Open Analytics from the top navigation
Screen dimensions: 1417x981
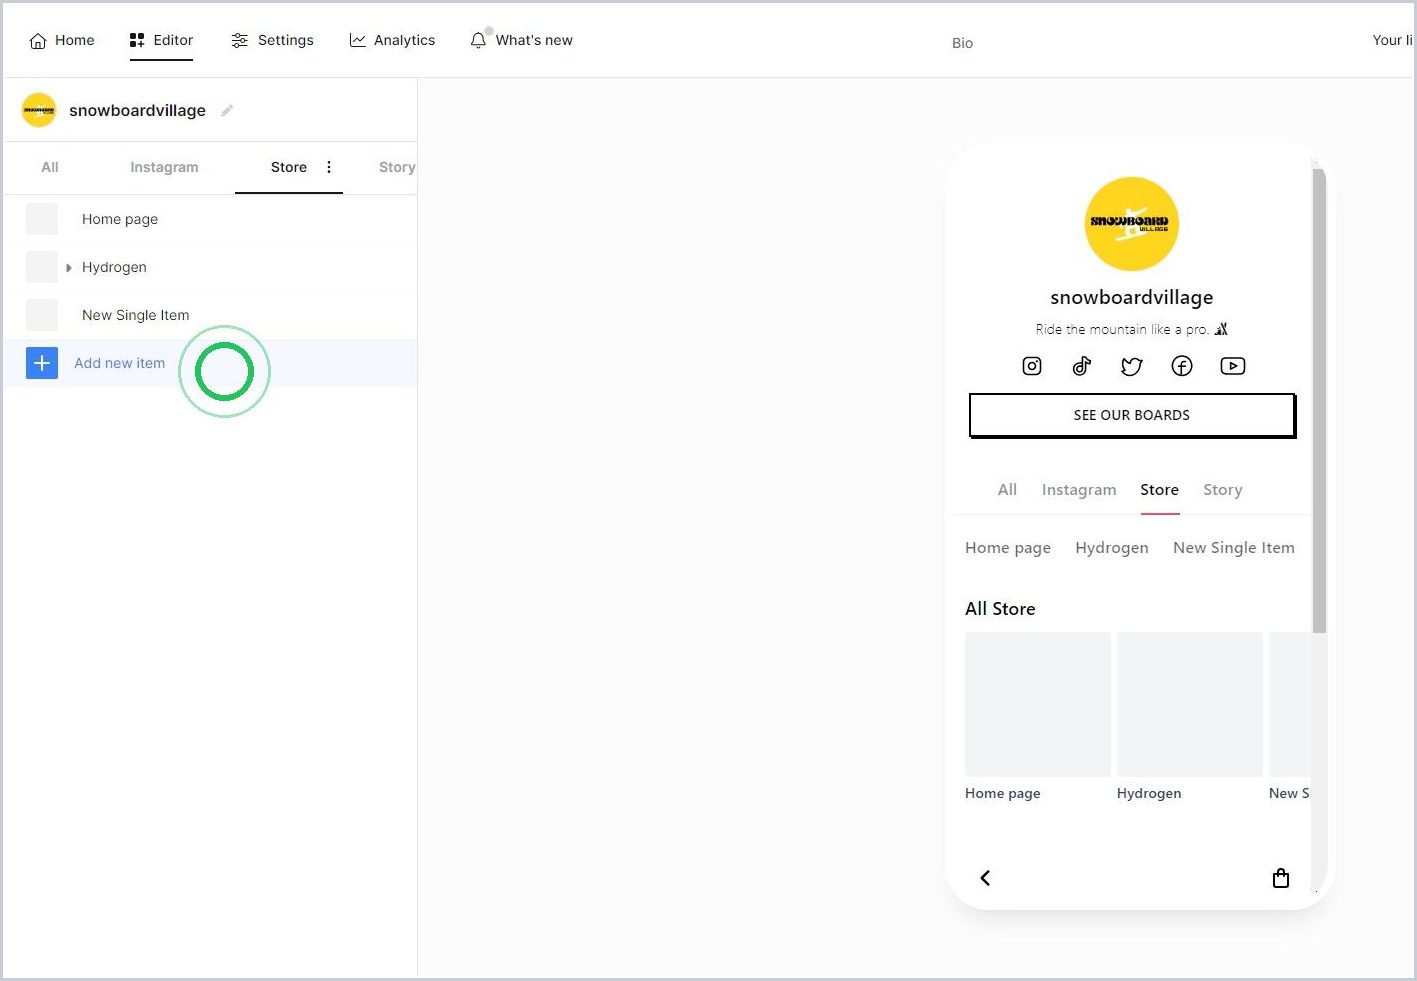point(392,40)
